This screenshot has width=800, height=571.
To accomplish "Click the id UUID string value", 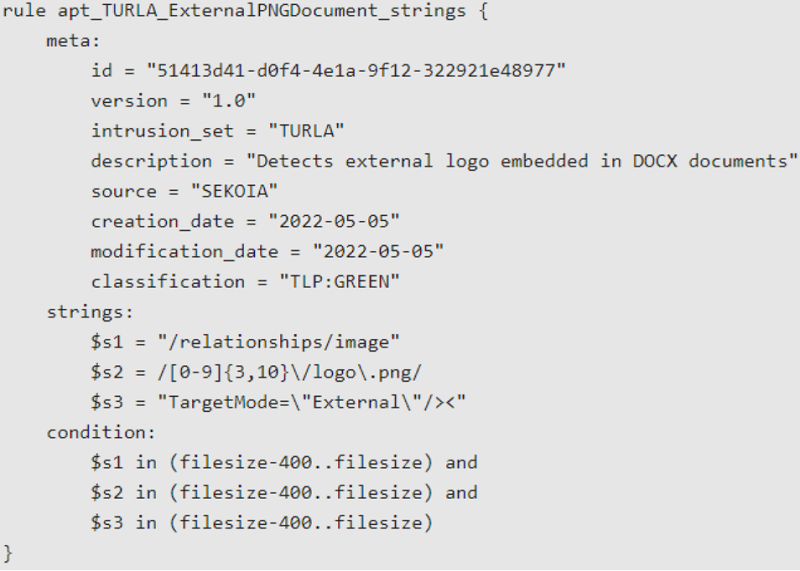I will coord(356,70).
